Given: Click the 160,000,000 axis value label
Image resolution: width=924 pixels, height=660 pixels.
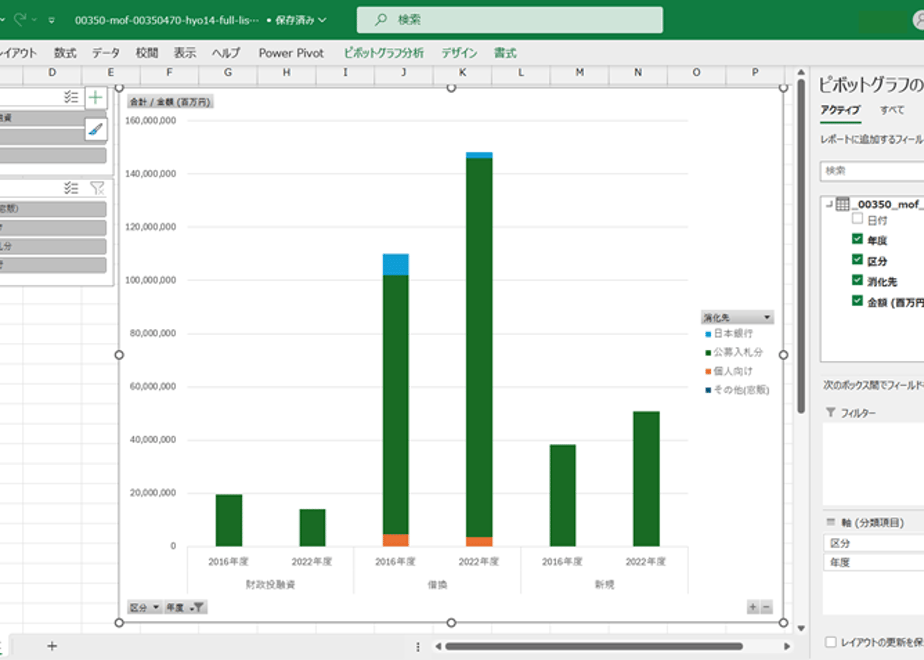Looking at the screenshot, I should (151, 121).
